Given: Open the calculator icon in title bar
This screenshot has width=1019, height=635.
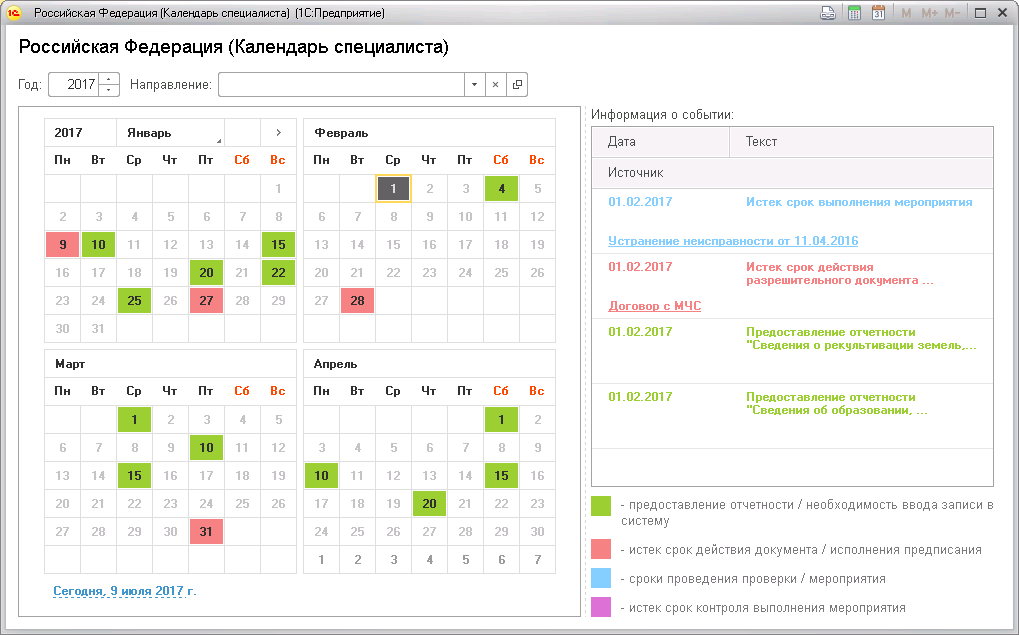Looking at the screenshot, I should point(854,12).
